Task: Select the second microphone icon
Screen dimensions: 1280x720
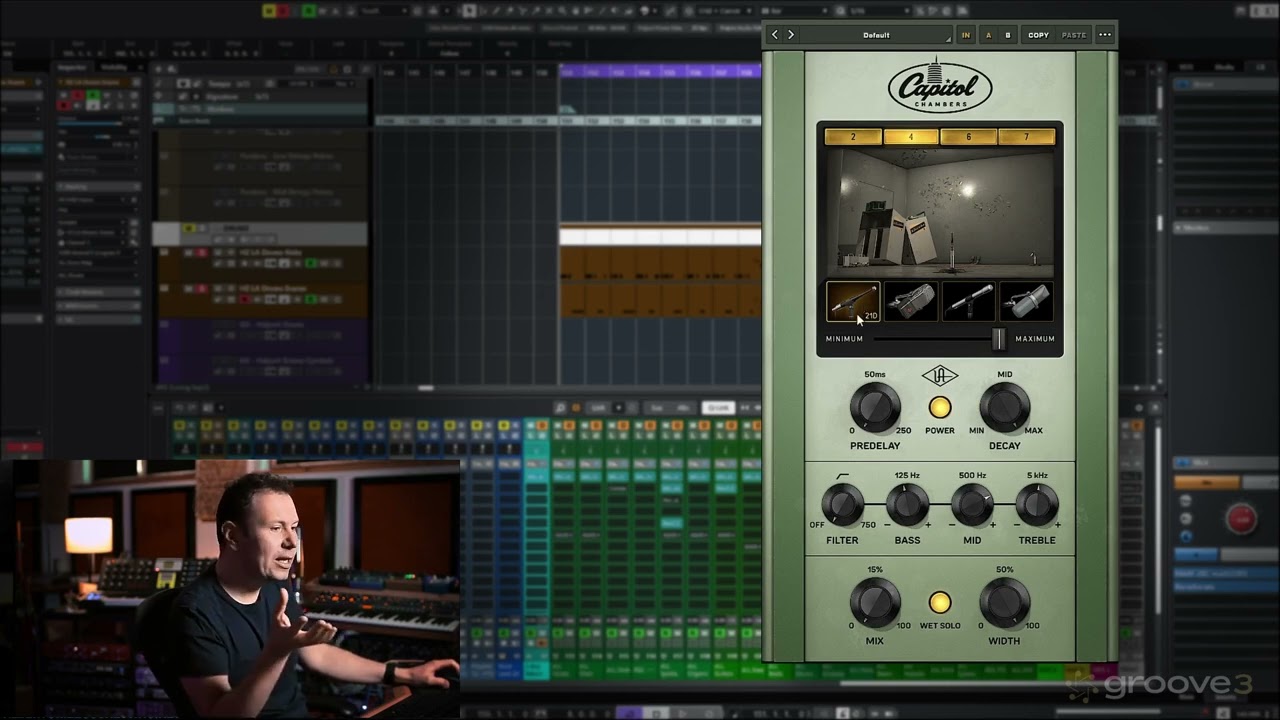Action: coord(911,302)
